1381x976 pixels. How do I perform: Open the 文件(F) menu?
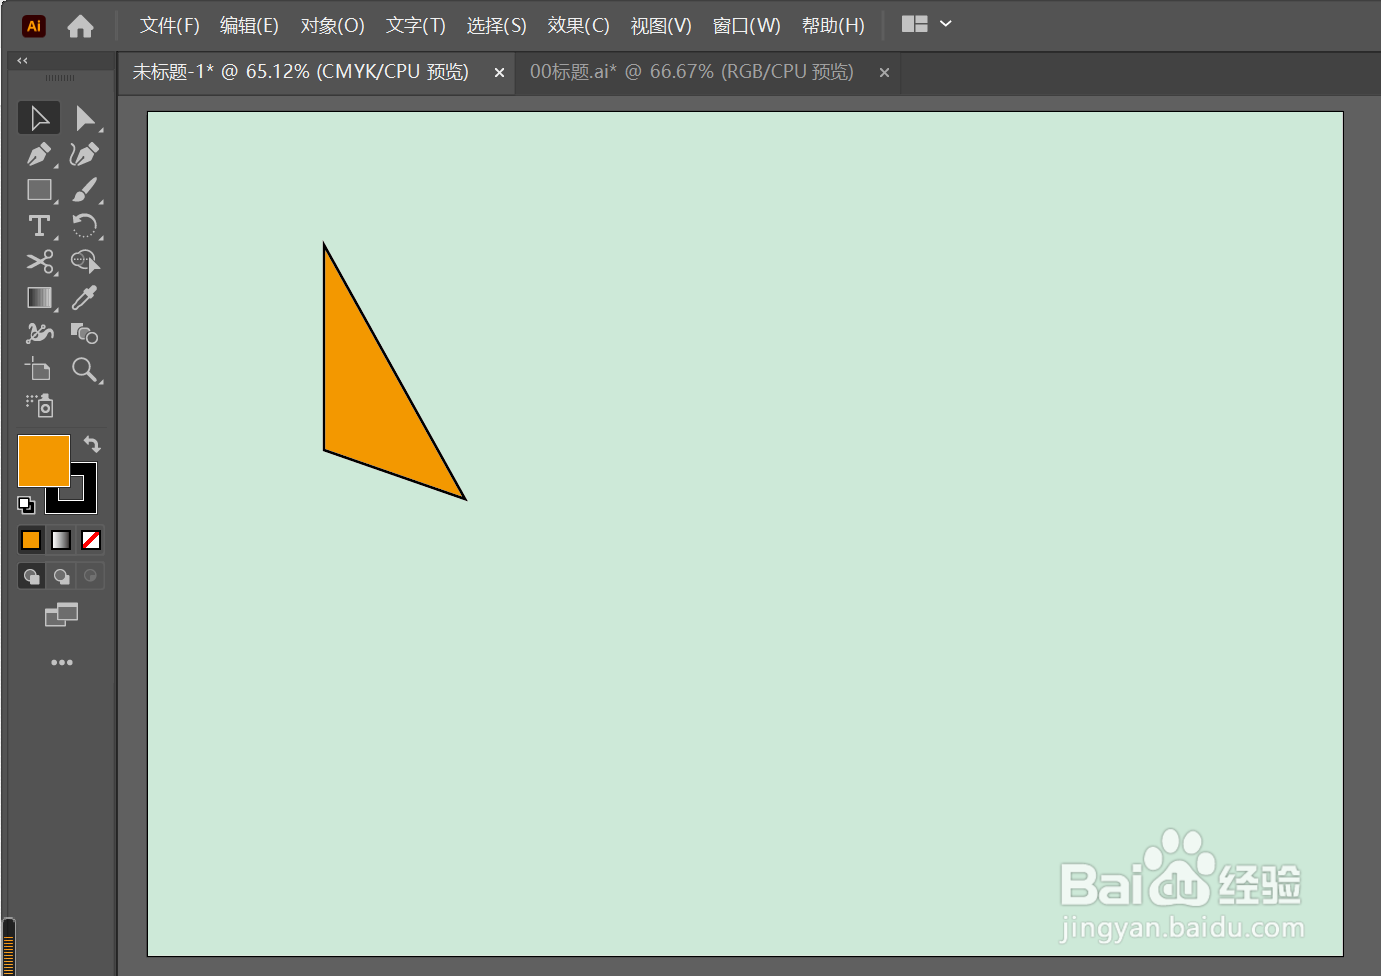170,26
